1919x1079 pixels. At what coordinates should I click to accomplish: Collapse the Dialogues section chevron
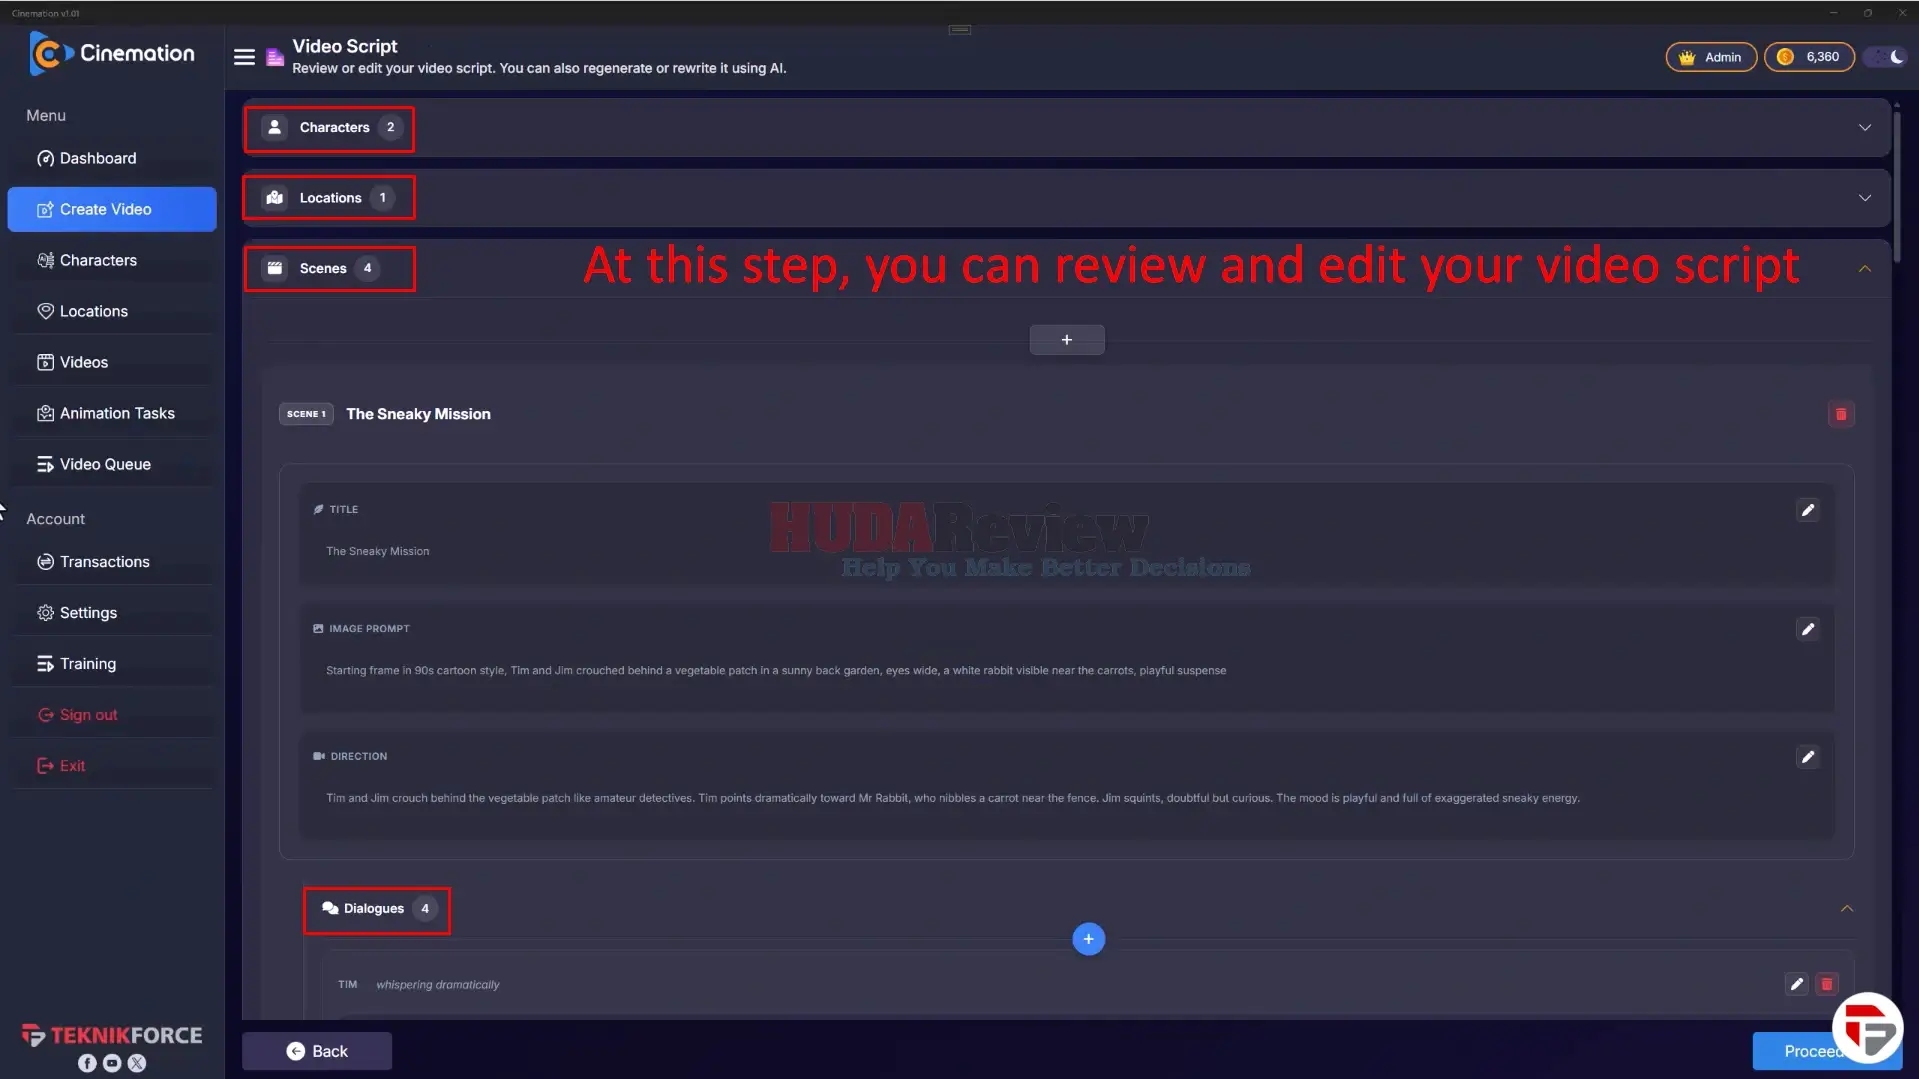pos(1846,909)
